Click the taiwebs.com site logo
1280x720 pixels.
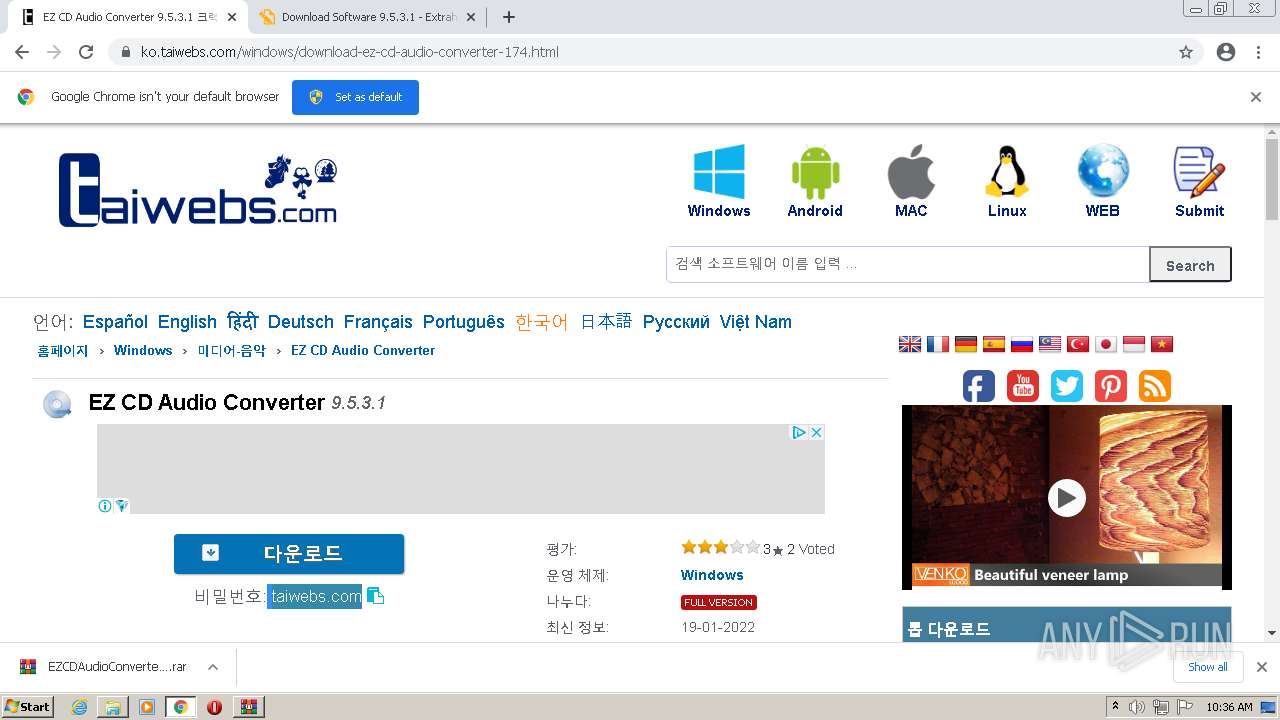tap(198, 190)
